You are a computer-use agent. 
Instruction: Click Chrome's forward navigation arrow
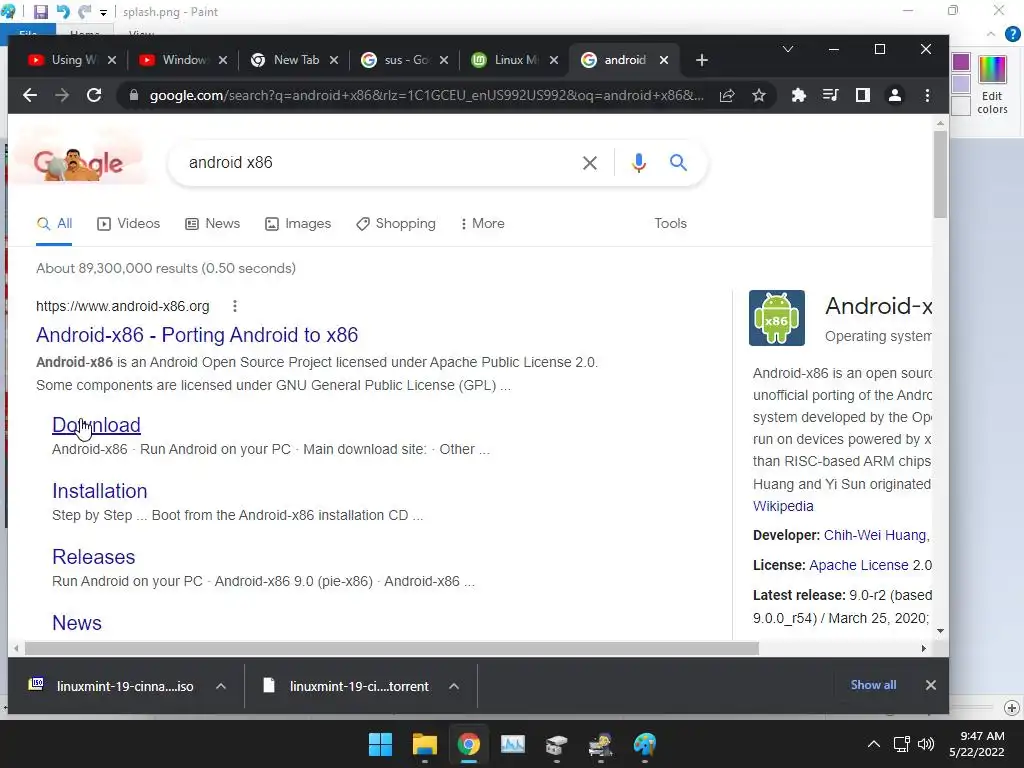tap(62, 95)
